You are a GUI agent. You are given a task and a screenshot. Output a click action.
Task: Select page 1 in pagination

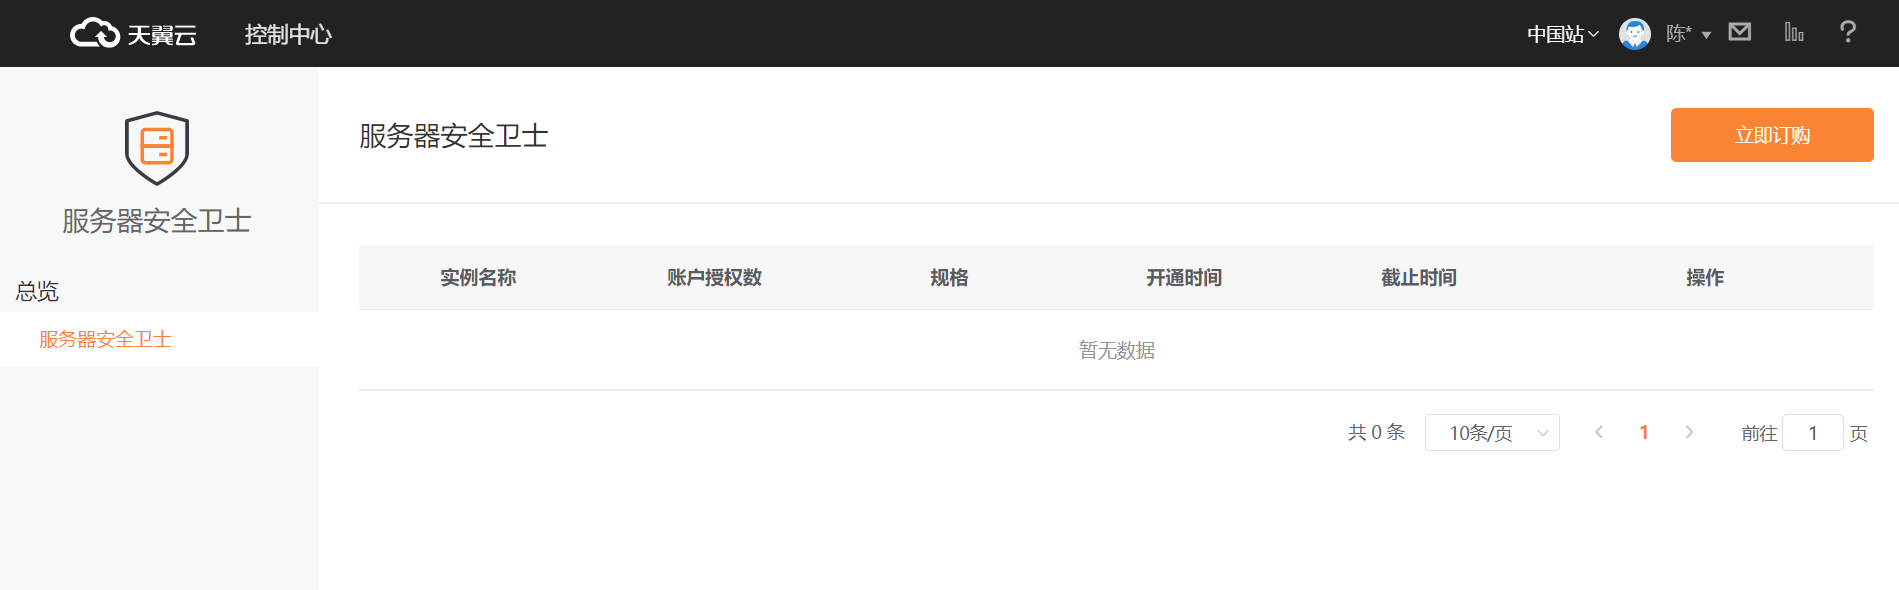(1644, 432)
